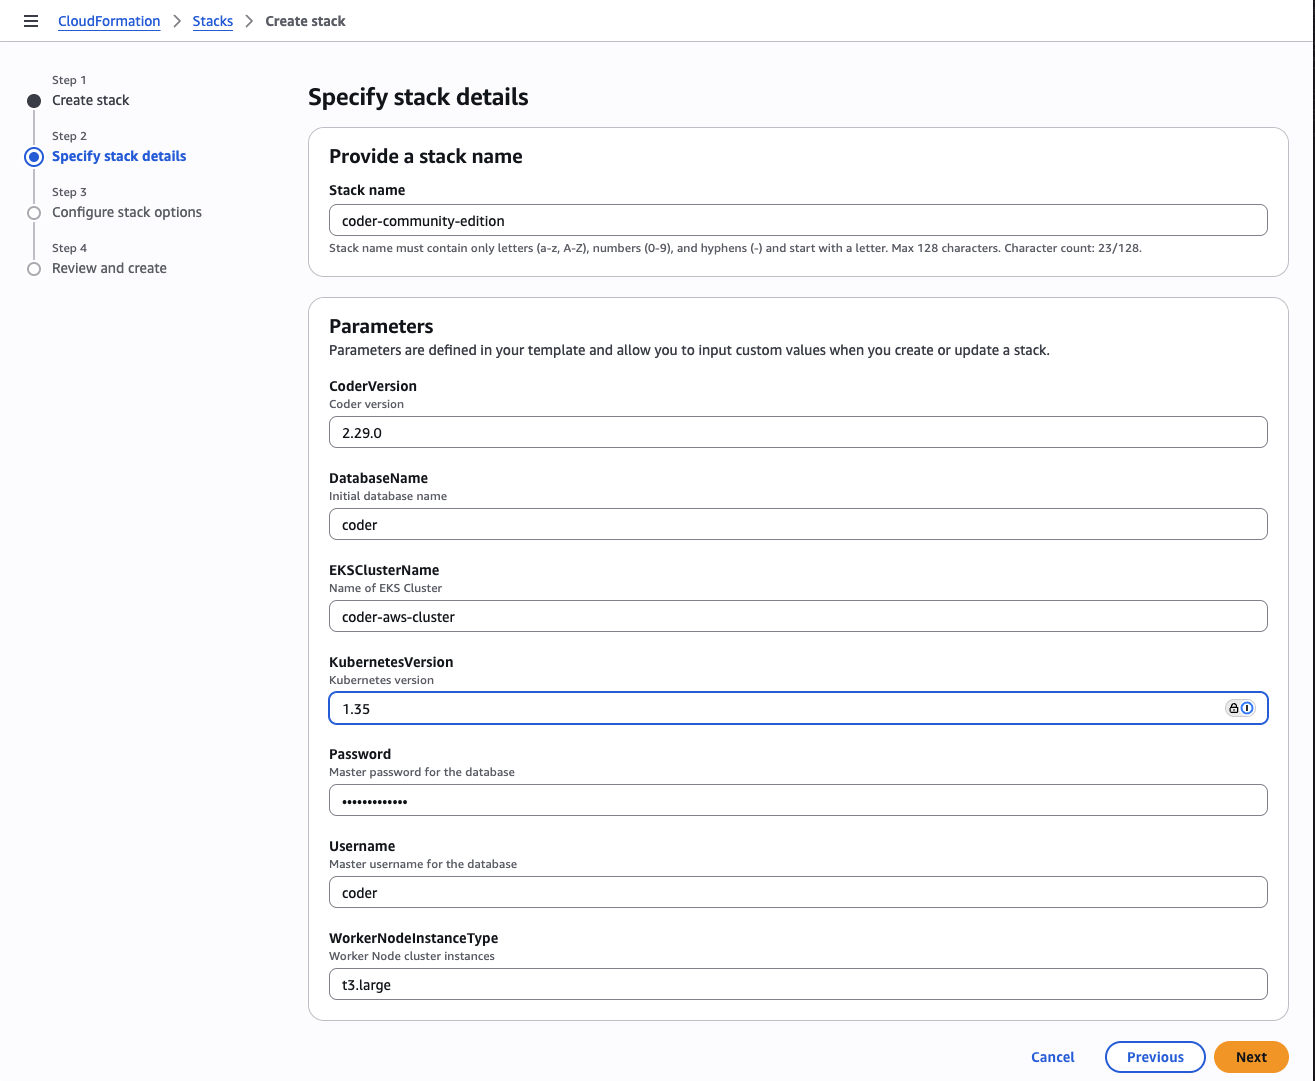Select the Review and create step
Image resolution: width=1315 pixels, height=1081 pixels.
click(108, 268)
